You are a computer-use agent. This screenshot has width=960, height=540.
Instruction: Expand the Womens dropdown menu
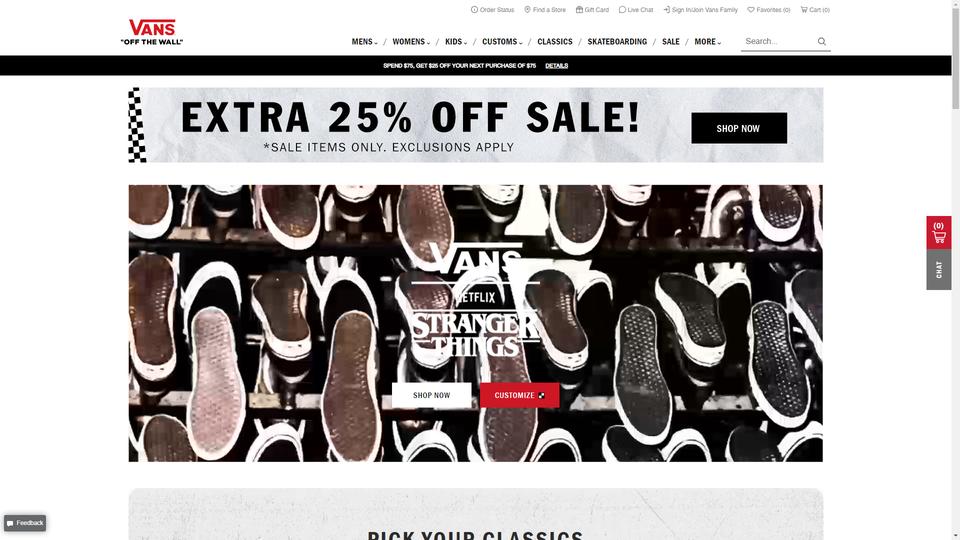tap(411, 42)
